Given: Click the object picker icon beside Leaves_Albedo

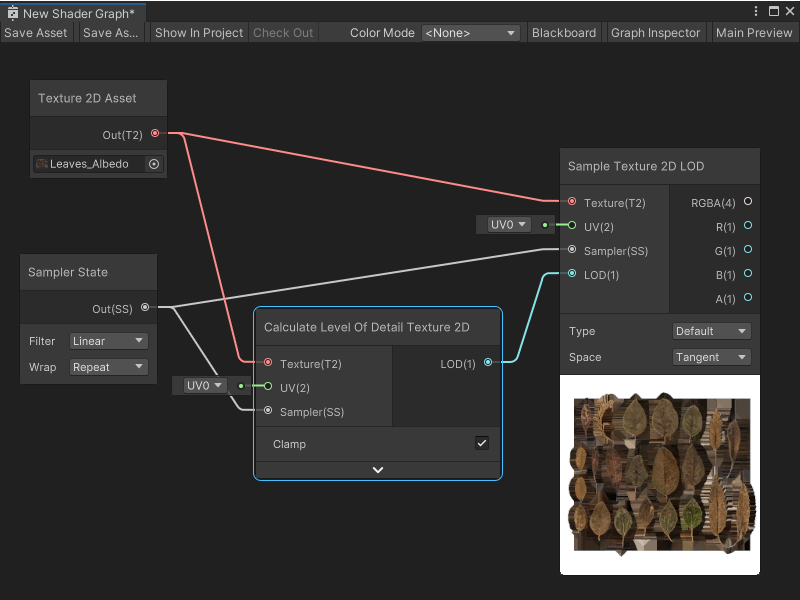Looking at the screenshot, I should click(x=154, y=164).
